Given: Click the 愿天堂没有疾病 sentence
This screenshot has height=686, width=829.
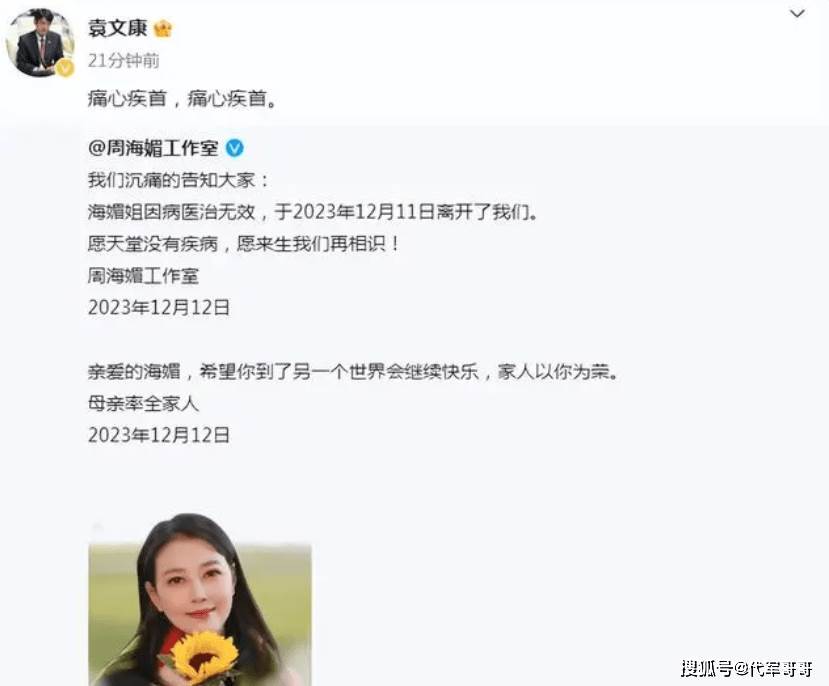Looking at the screenshot, I should tap(243, 244).
